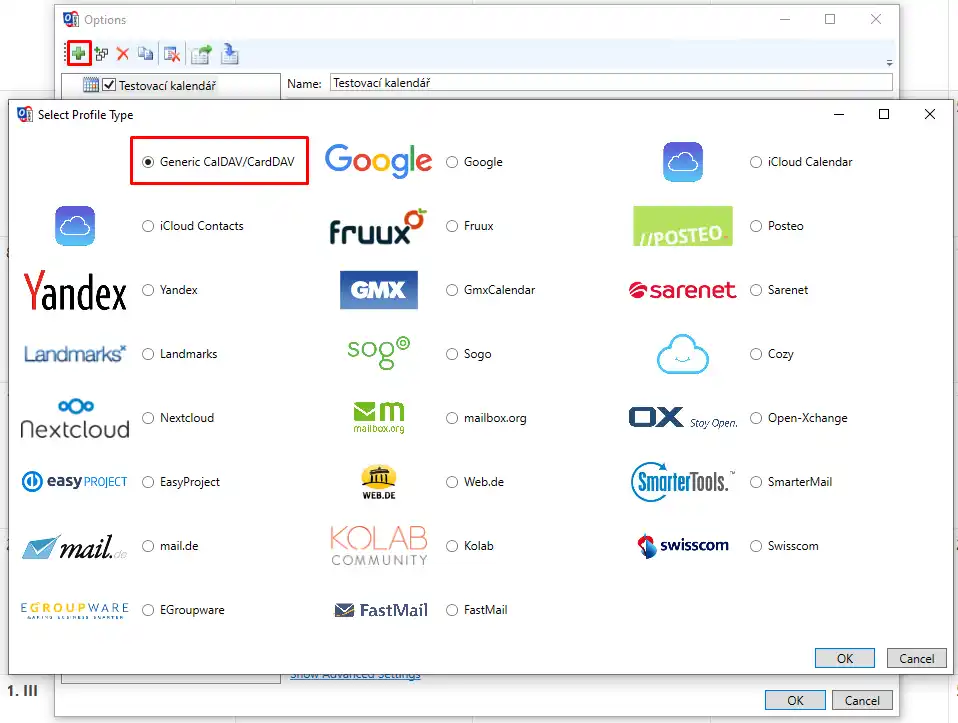Screen dimensions: 958x723
Task: Select the EGroupware radio button
Action: click(x=148, y=610)
